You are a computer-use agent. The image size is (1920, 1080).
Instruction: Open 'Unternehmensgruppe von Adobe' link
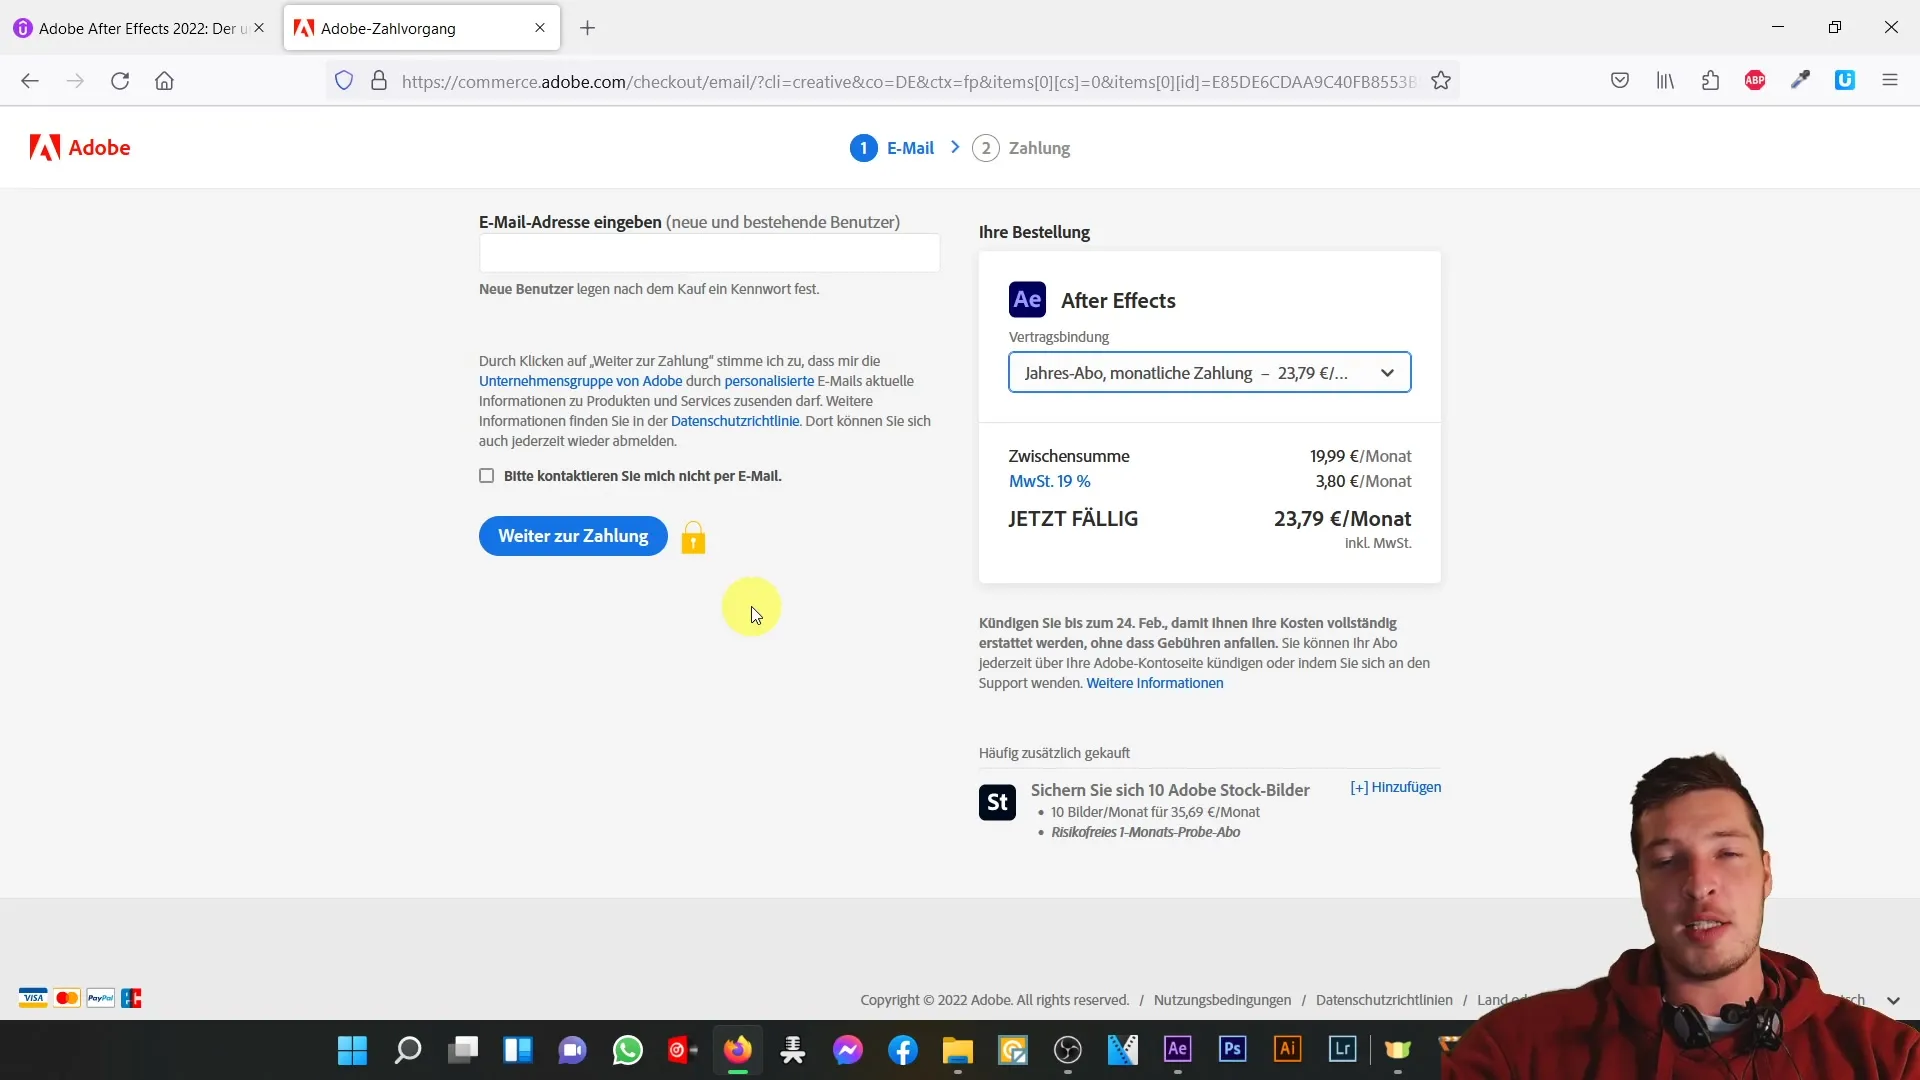tap(580, 381)
